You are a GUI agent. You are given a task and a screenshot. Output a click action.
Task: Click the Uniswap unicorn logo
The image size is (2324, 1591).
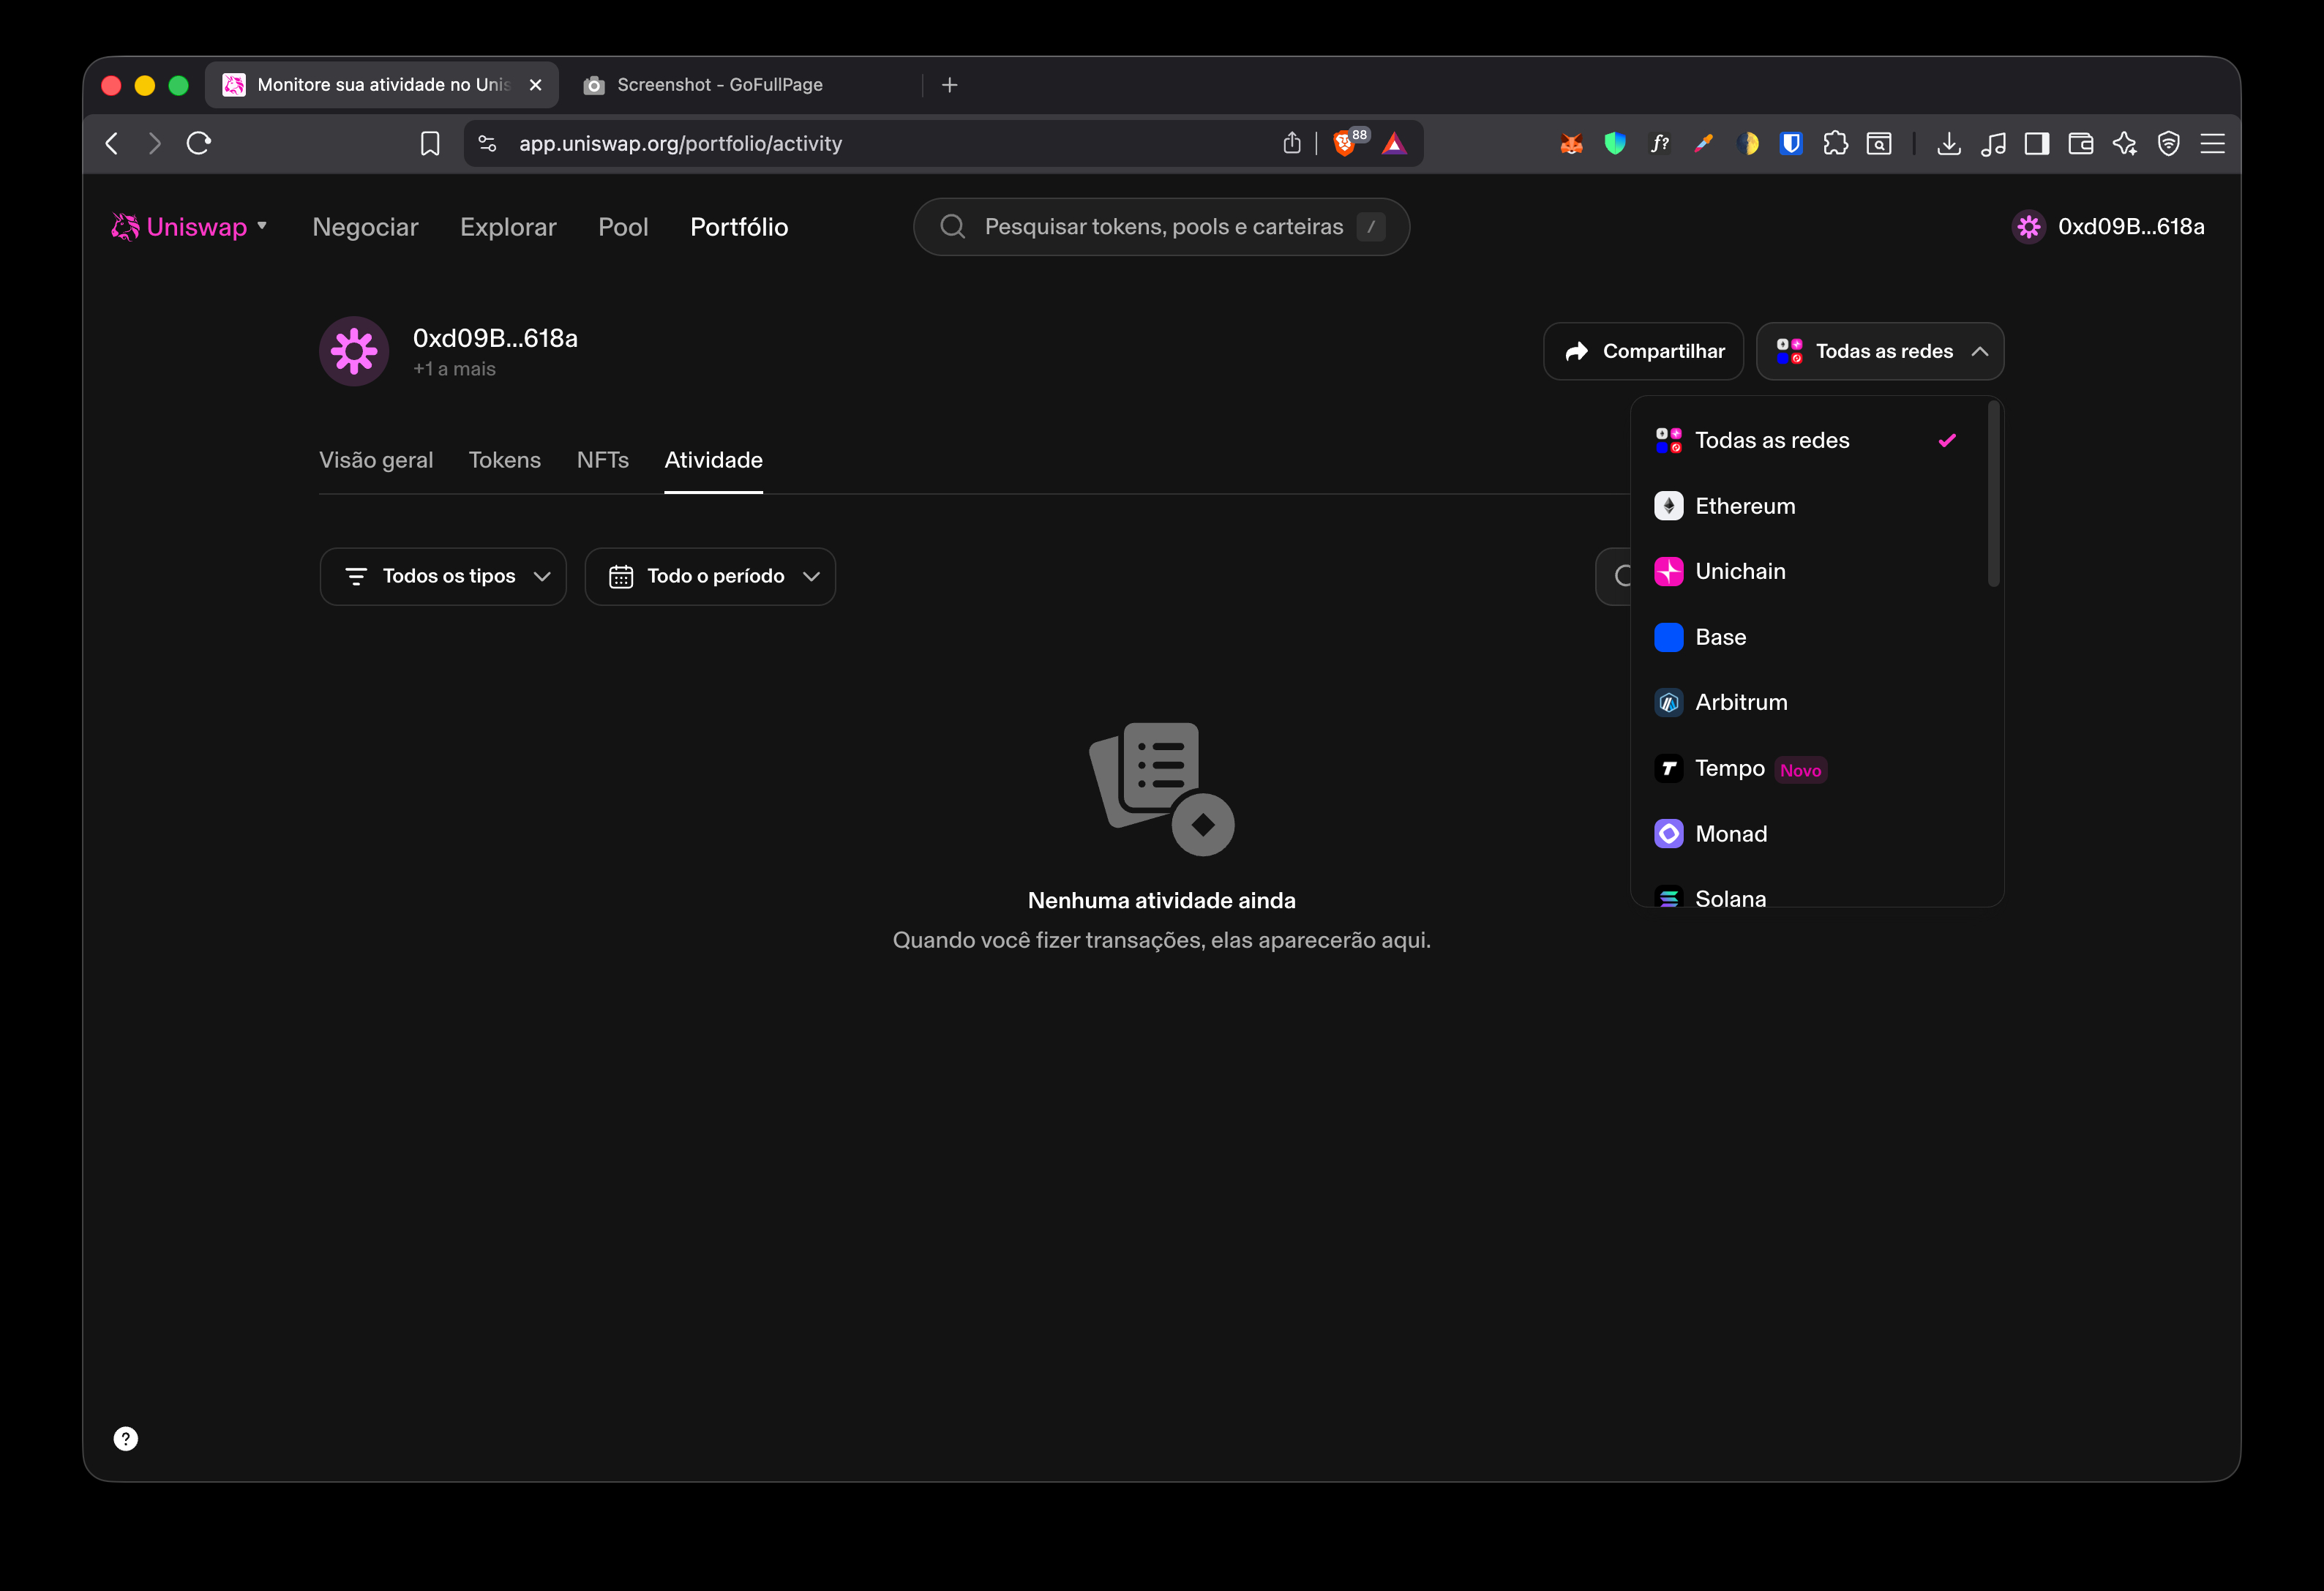[x=125, y=227]
